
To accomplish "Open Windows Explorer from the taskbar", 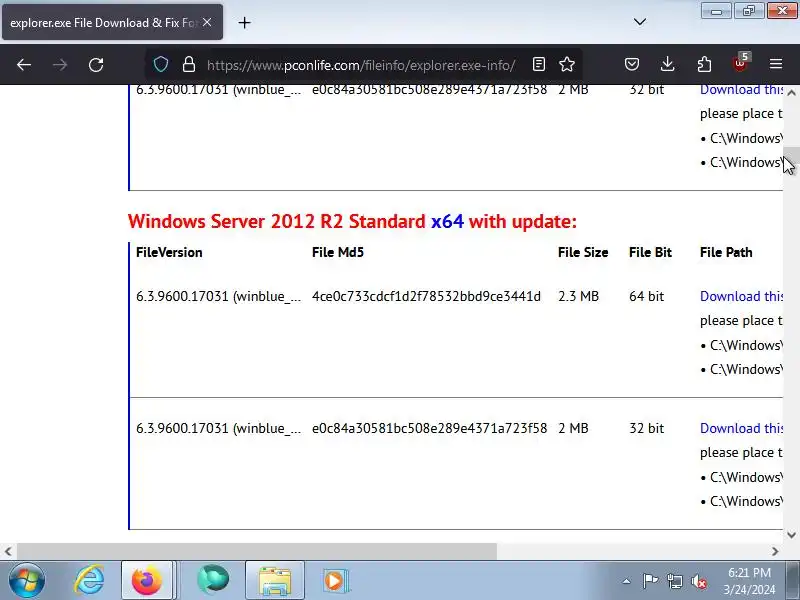I will 275,581.
